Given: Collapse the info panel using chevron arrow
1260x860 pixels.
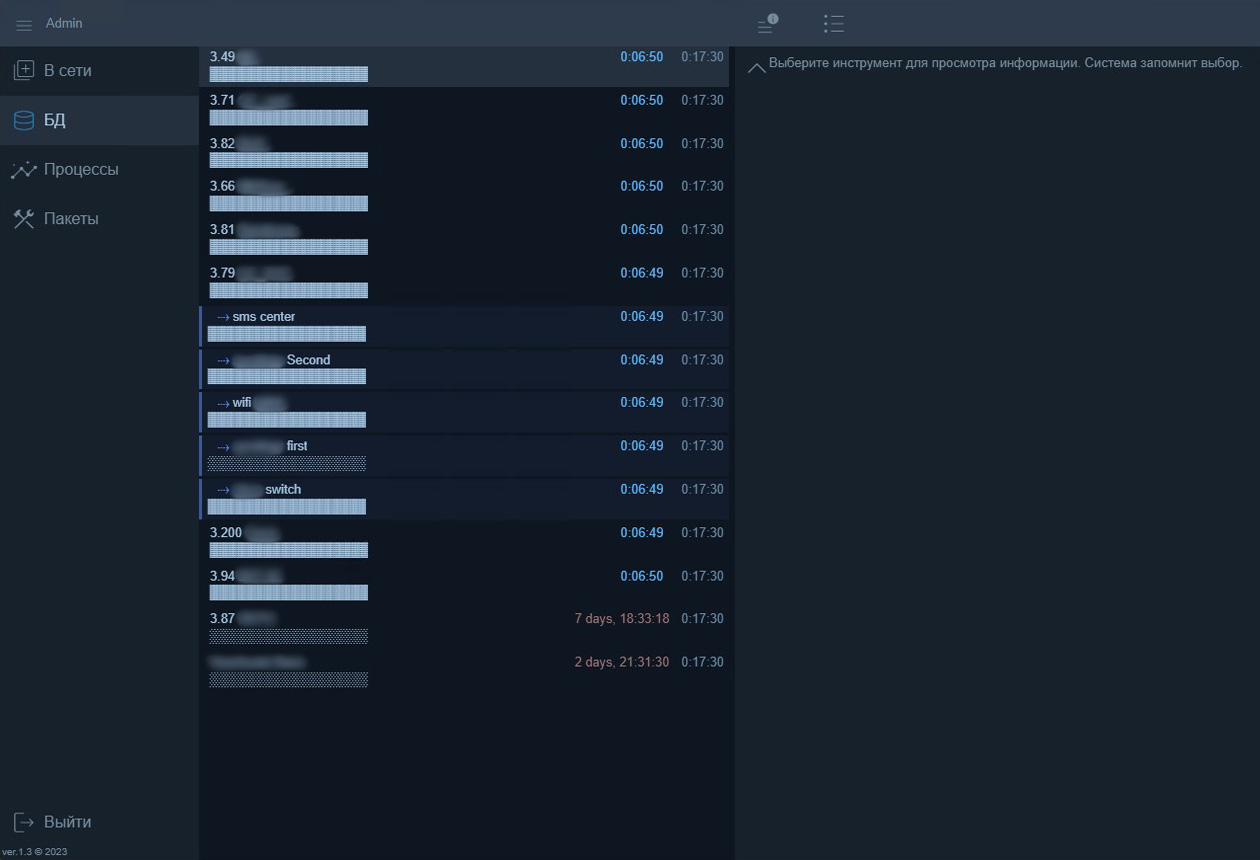Looking at the screenshot, I should coord(757,67).
